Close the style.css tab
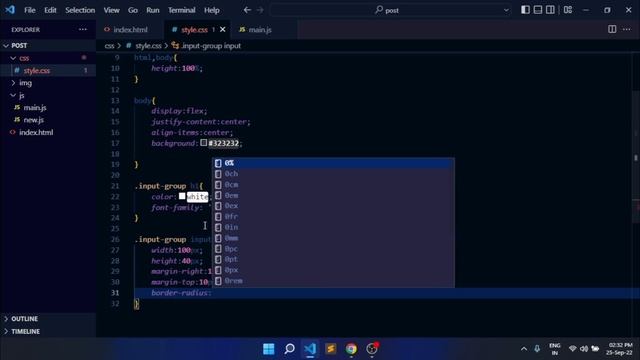Viewport: 640px width, 360px height. click(222, 29)
